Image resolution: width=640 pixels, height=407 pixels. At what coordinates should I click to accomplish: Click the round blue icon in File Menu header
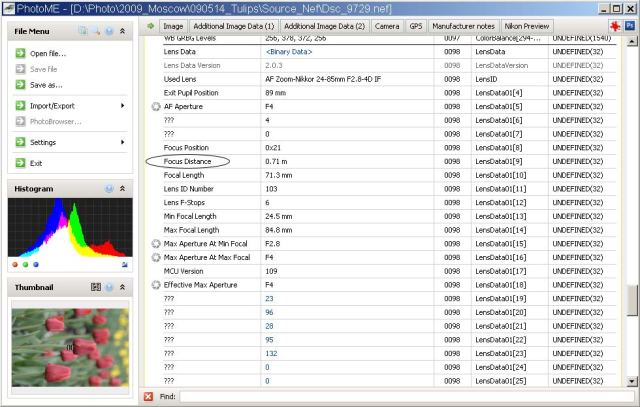(109, 31)
